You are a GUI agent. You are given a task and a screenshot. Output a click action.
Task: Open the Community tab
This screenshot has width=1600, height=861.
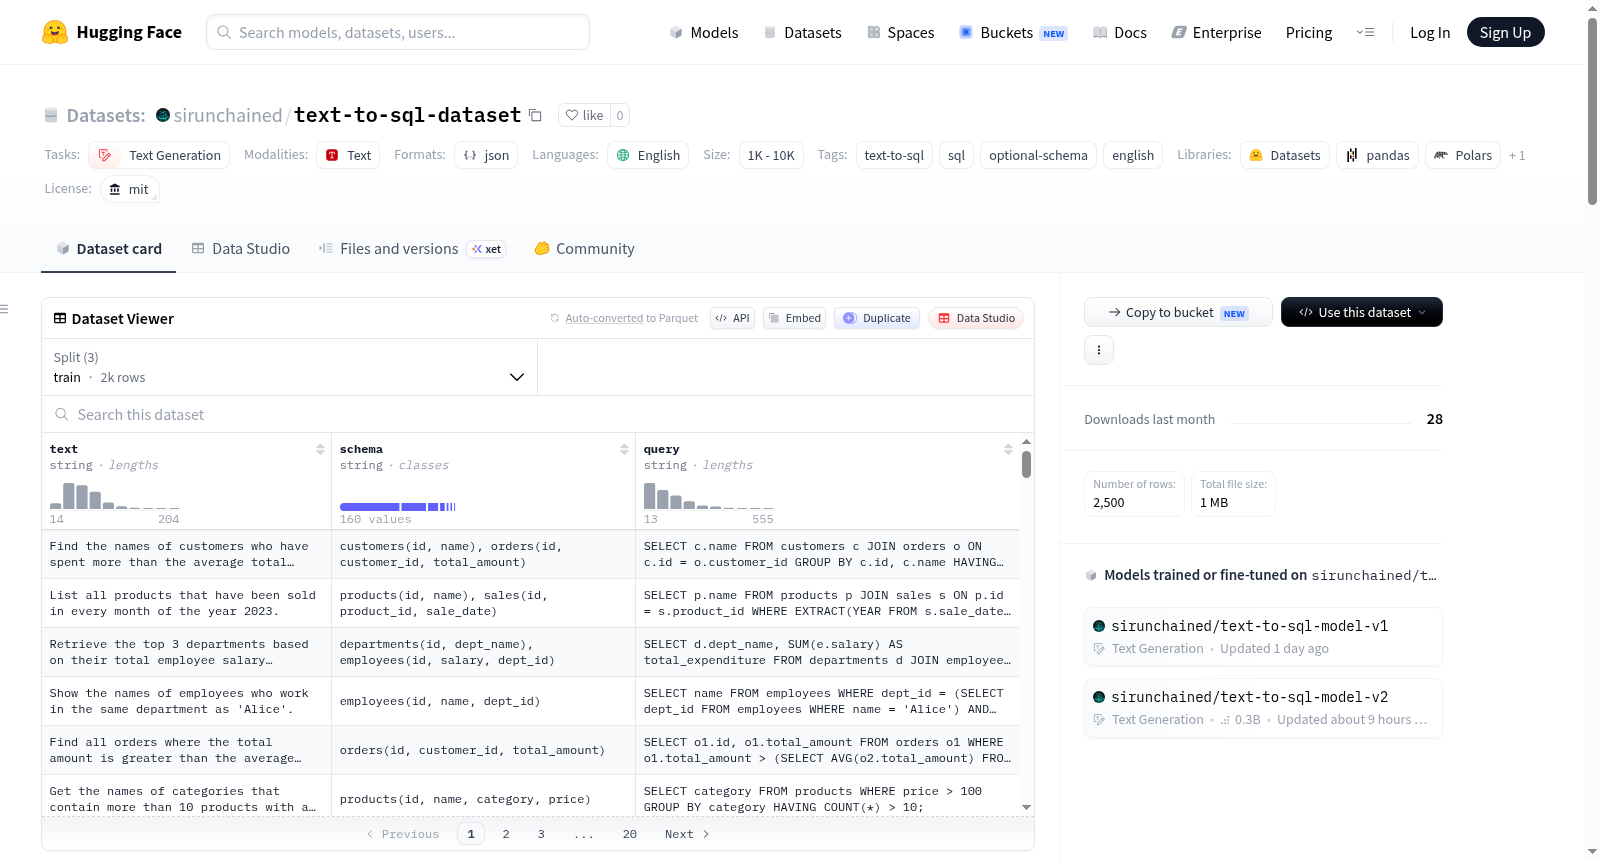pyautogui.click(x=585, y=249)
